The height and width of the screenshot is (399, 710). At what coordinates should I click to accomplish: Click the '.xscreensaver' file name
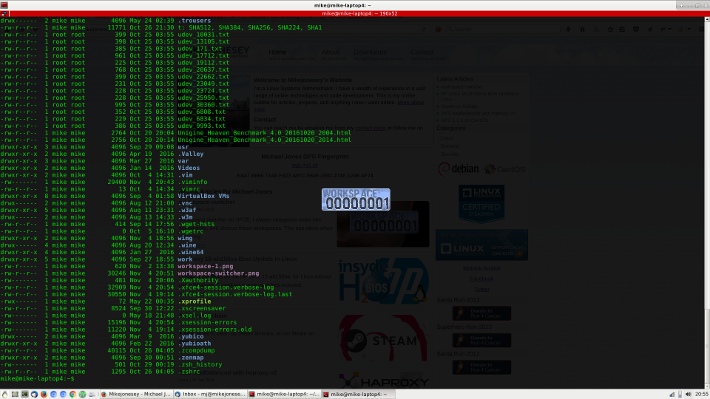[201, 308]
